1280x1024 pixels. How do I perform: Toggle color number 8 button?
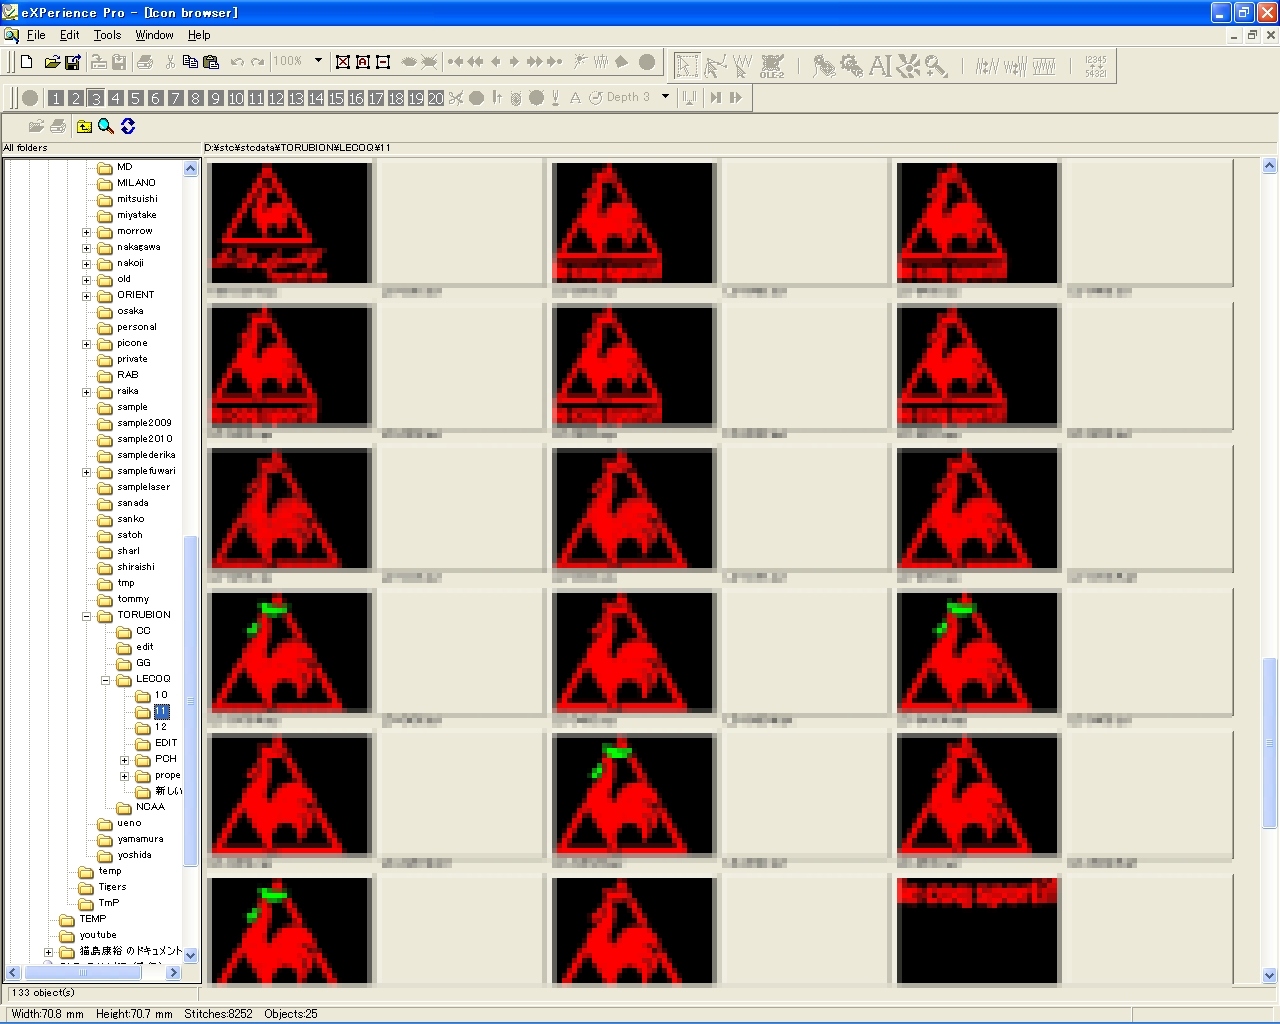[x=196, y=97]
